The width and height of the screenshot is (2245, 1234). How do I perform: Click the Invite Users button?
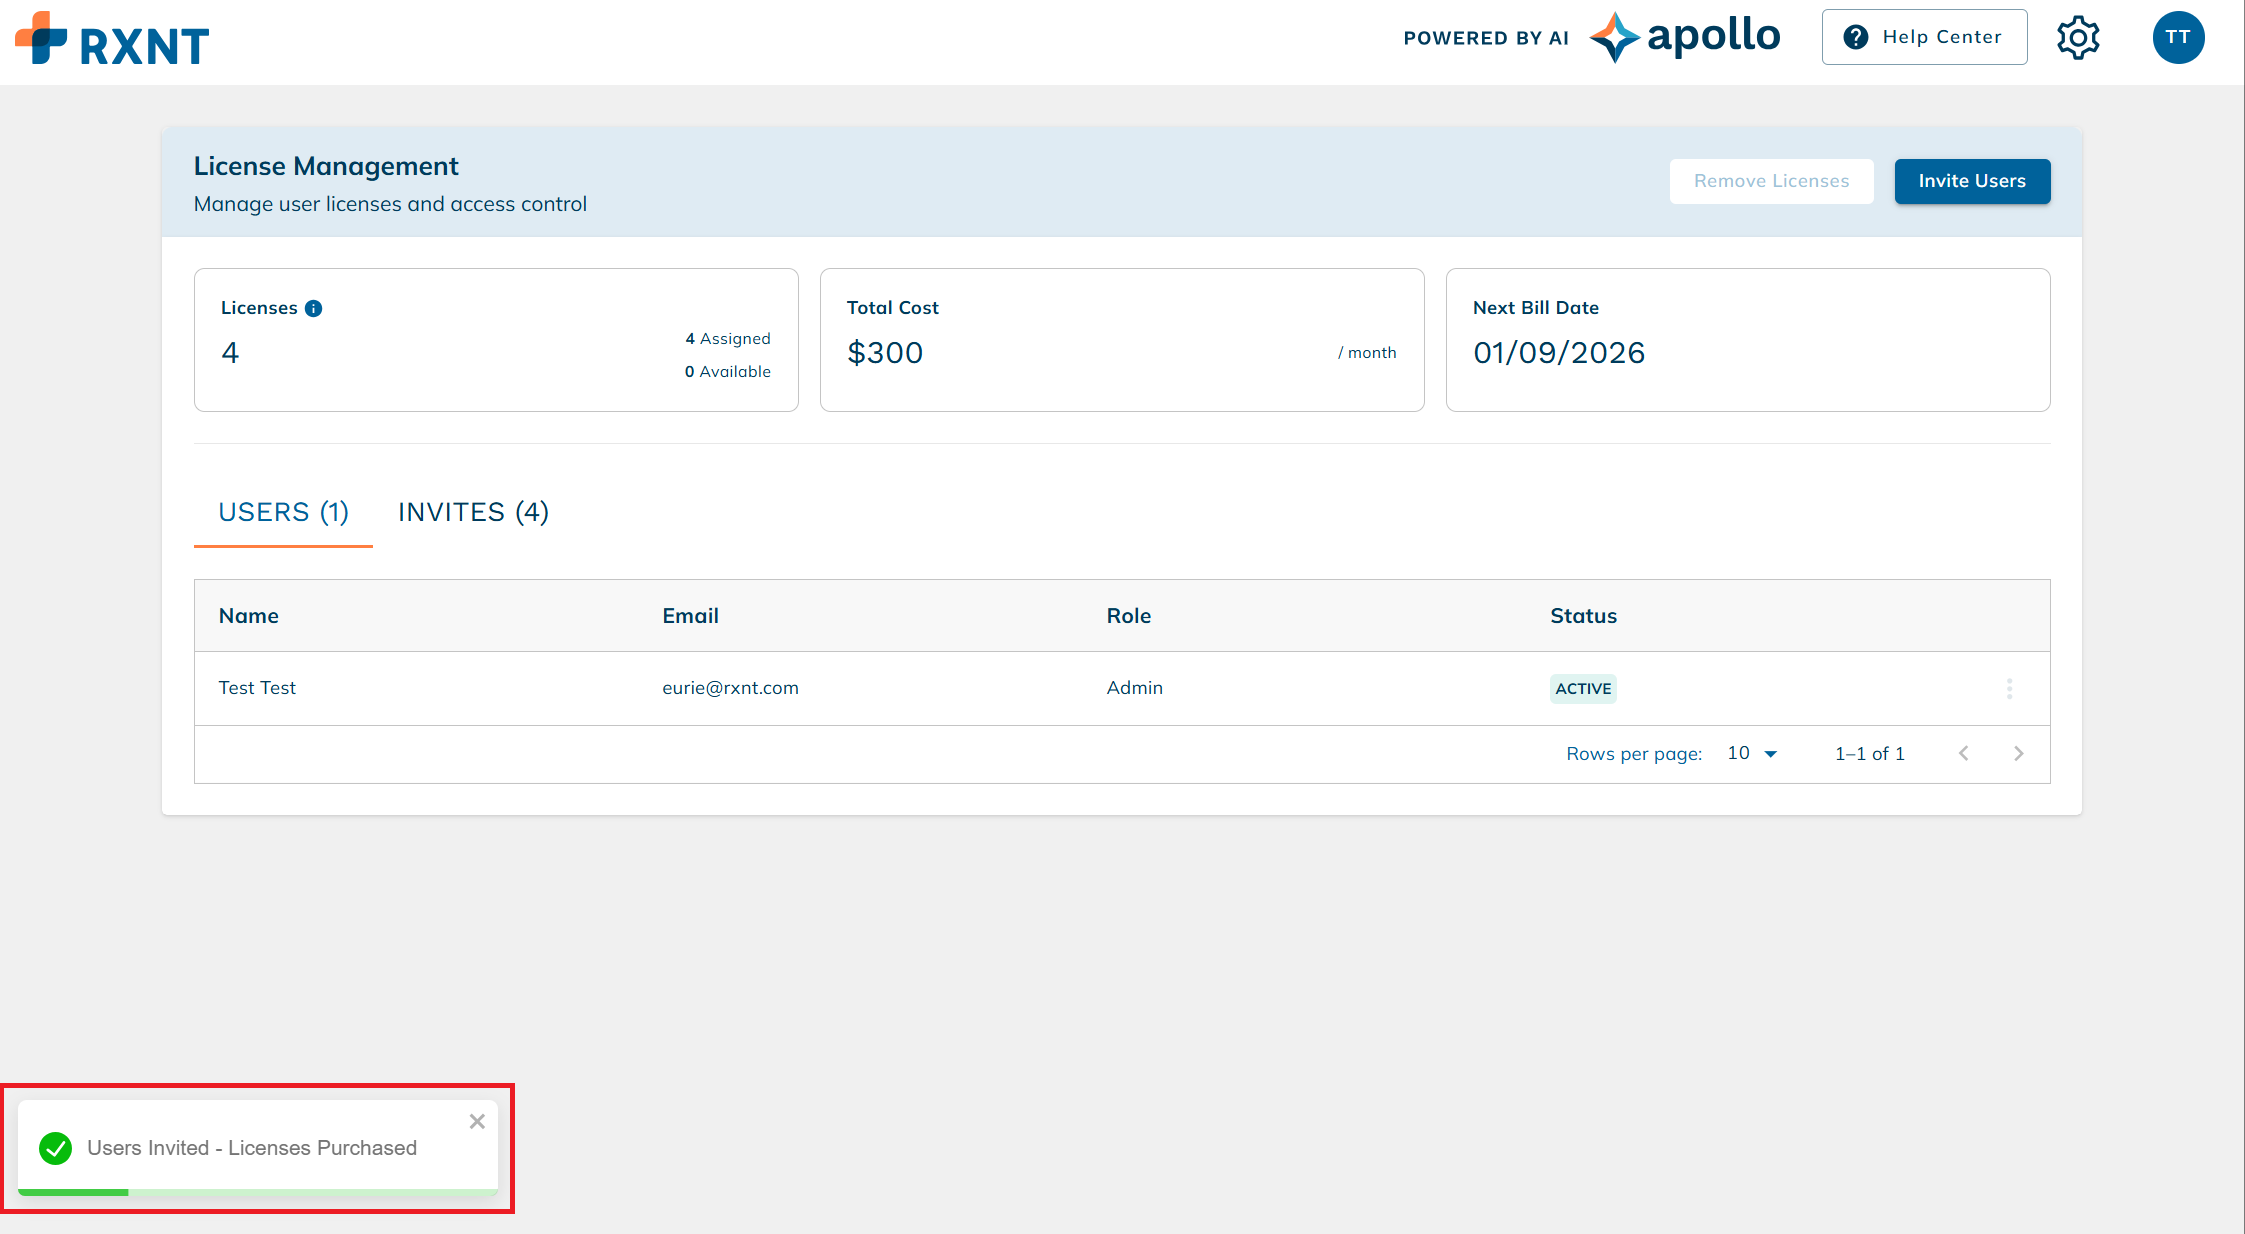(1971, 181)
